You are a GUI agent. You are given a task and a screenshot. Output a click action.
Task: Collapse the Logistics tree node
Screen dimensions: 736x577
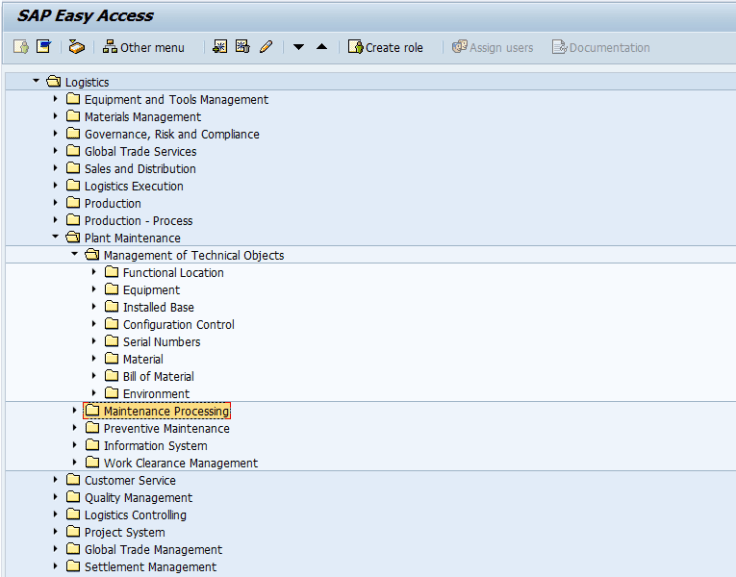(x=37, y=81)
